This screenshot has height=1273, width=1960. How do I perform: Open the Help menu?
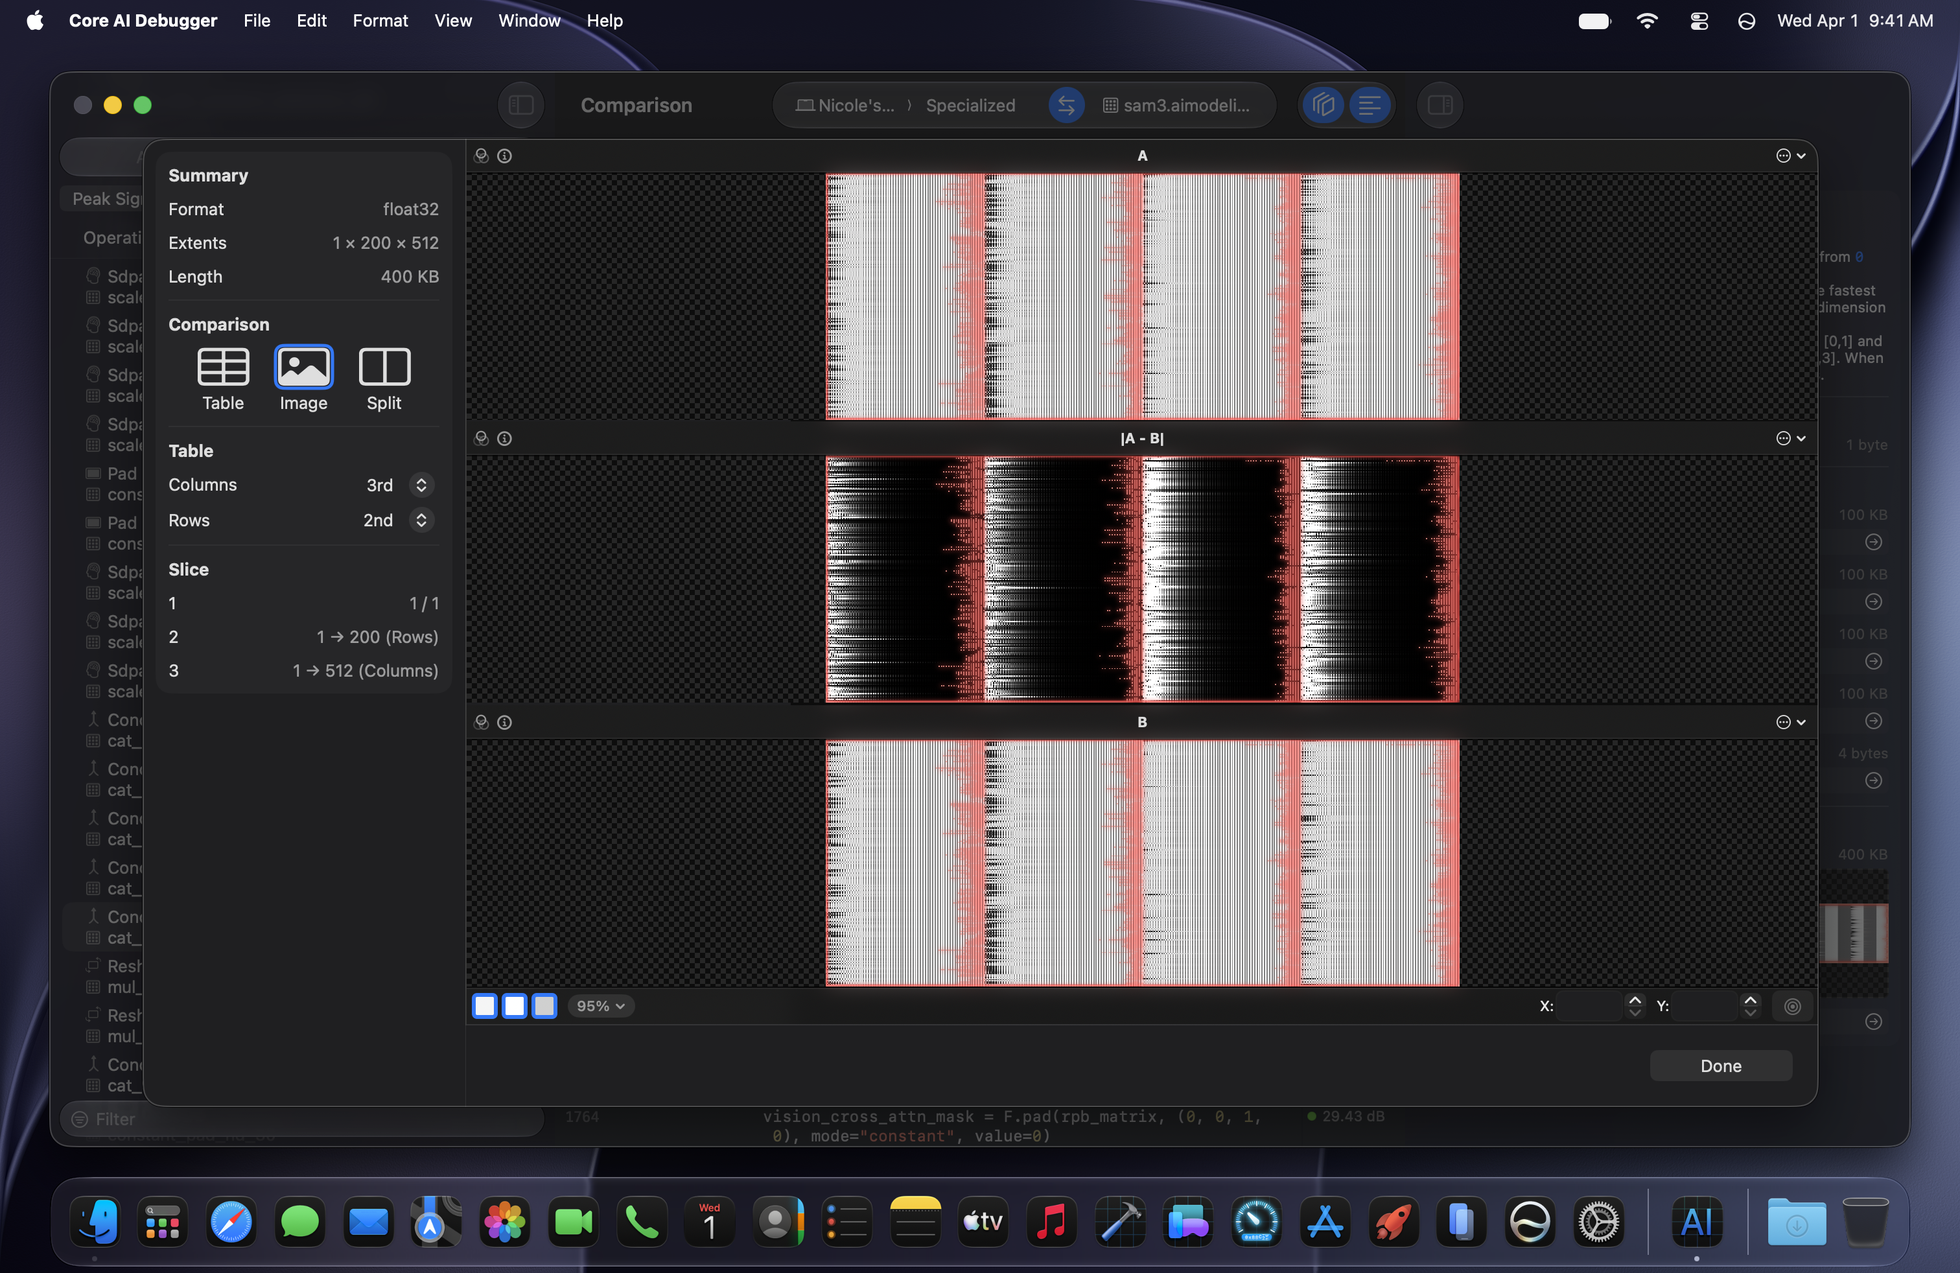pyautogui.click(x=604, y=20)
